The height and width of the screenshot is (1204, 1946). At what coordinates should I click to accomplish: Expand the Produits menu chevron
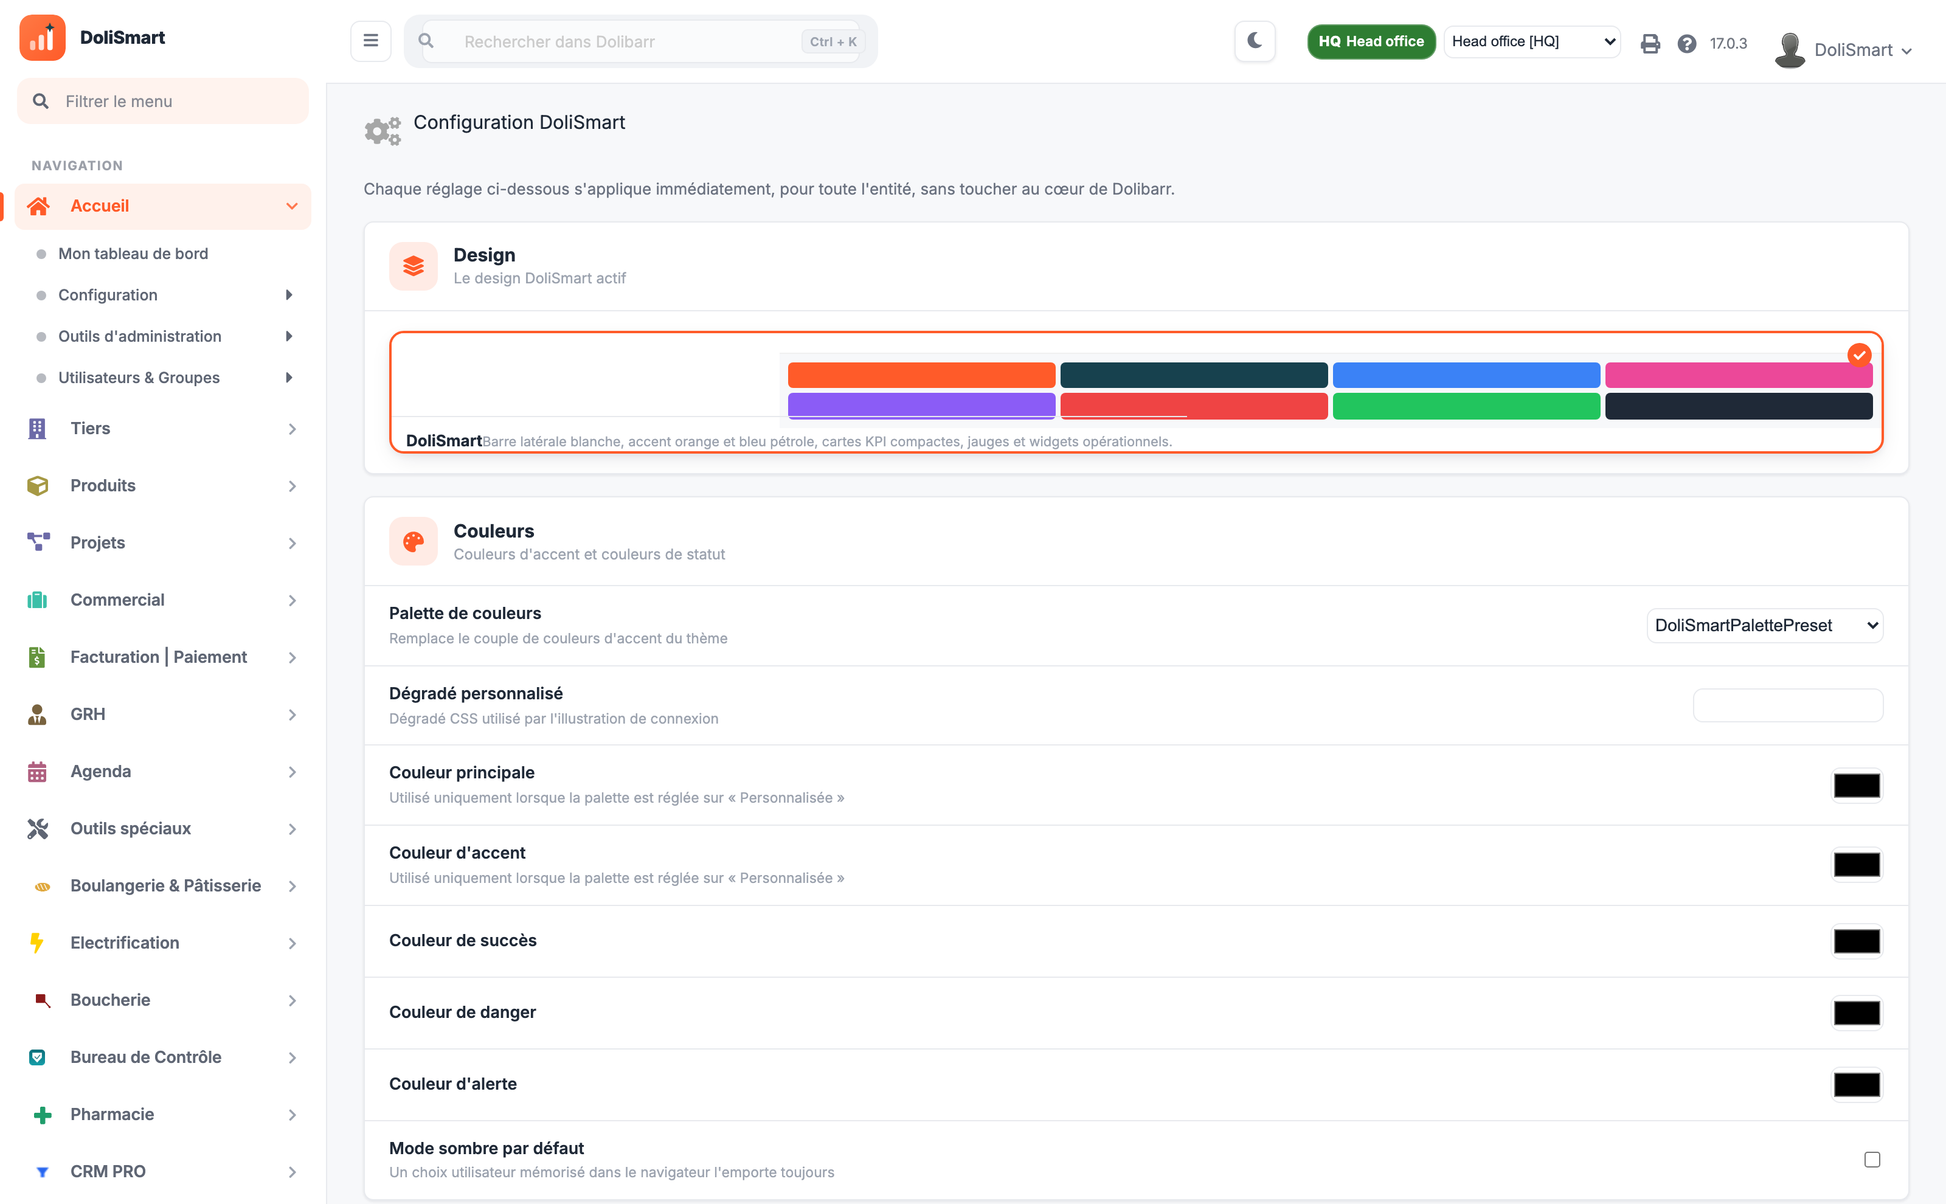click(x=292, y=486)
